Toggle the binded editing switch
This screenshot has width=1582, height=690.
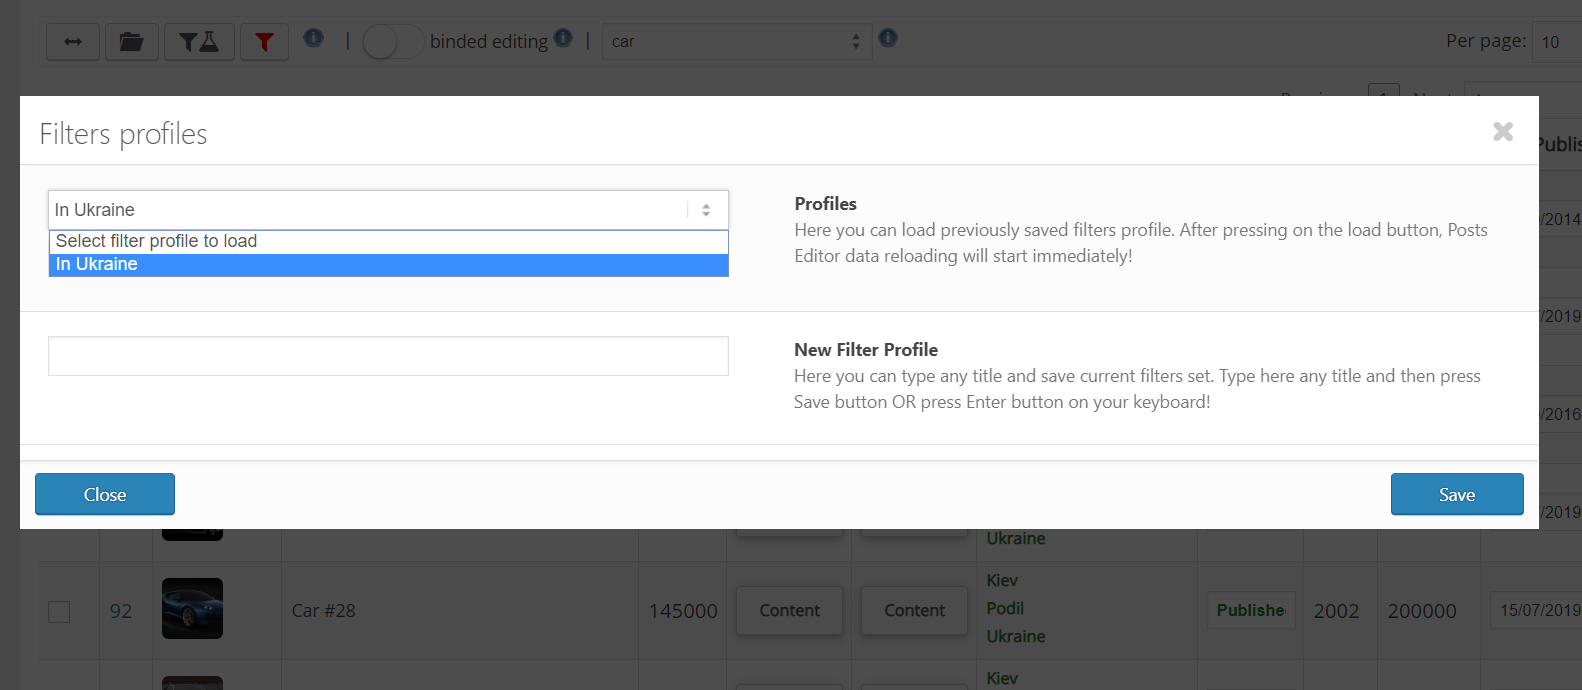[391, 42]
